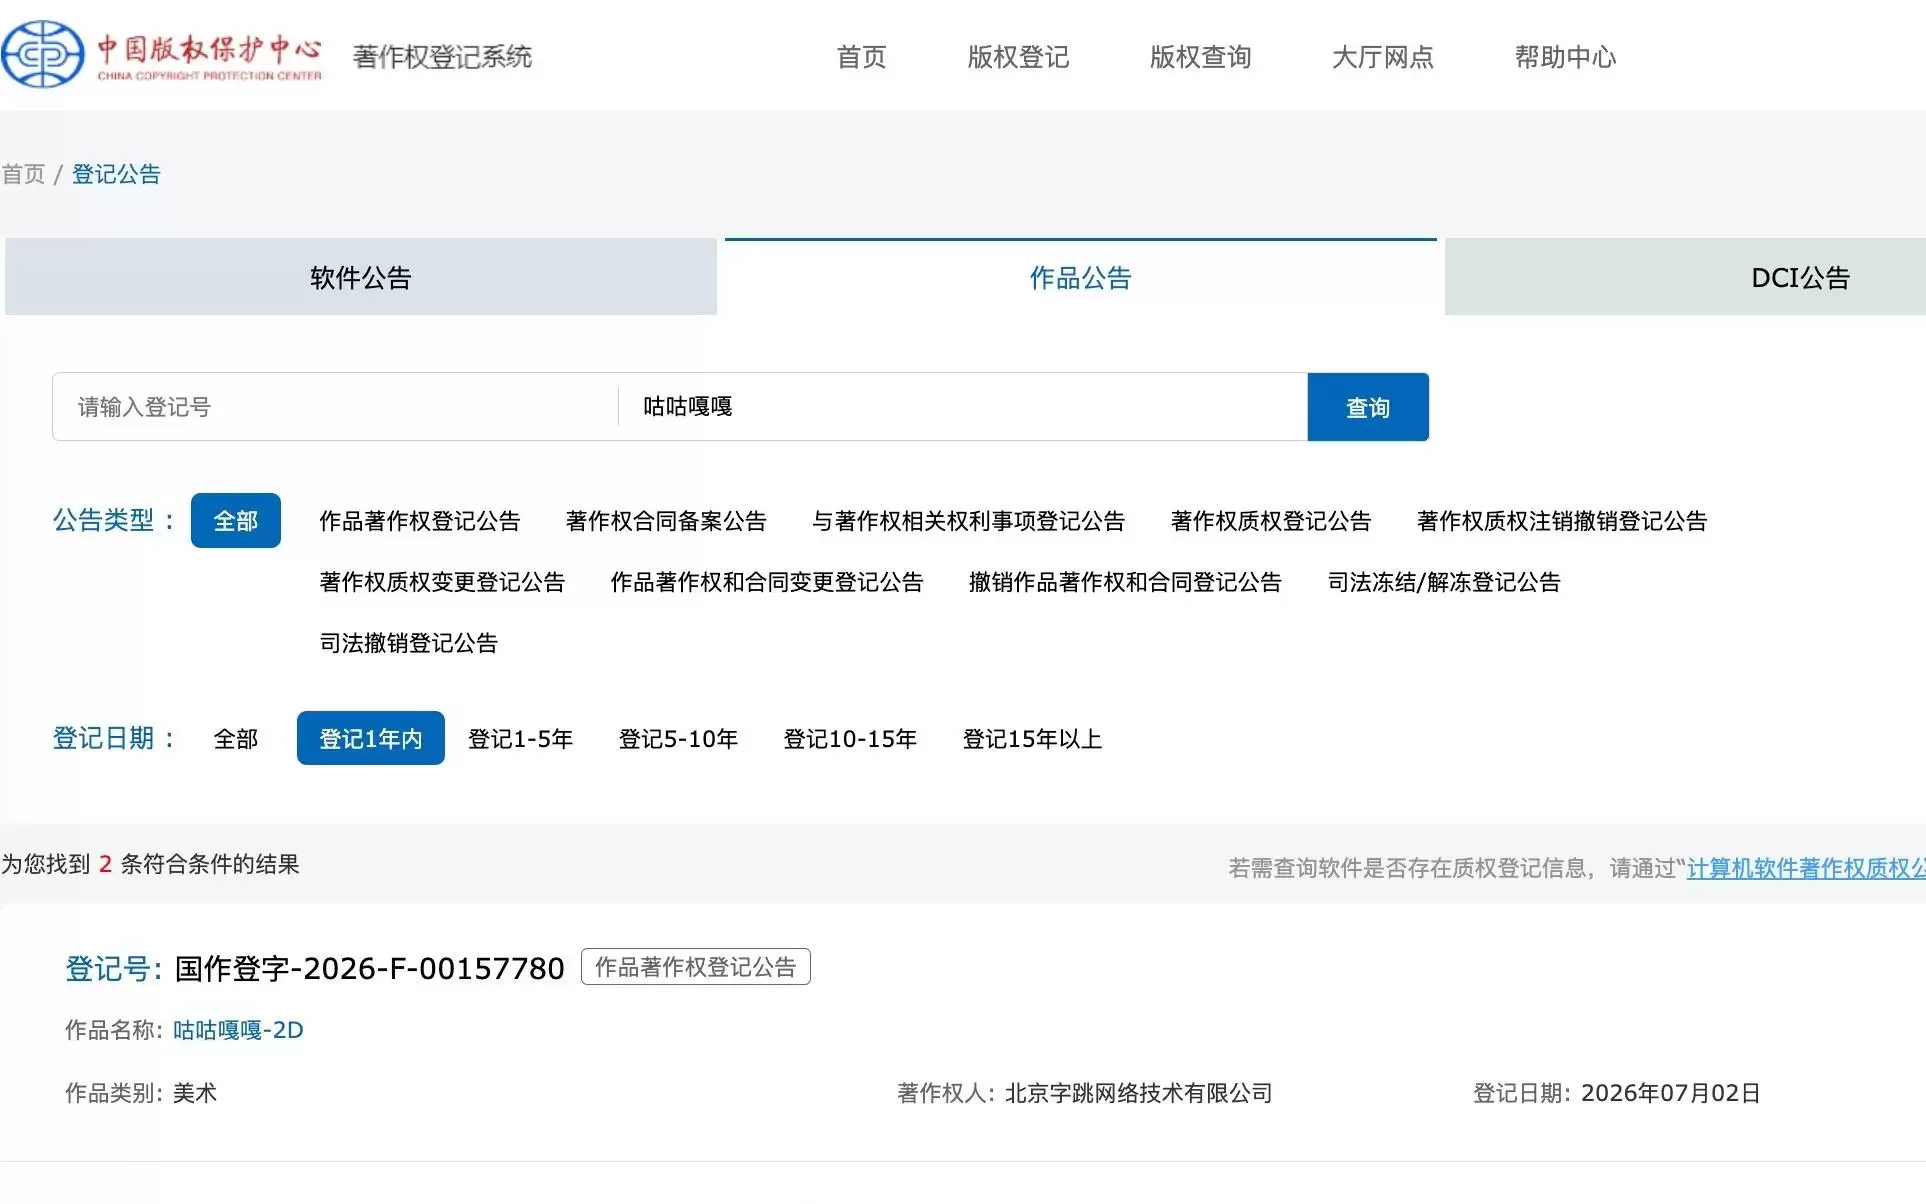Select the 登记15年以上 date filter
This screenshot has height=1204, width=1926.
click(1033, 739)
